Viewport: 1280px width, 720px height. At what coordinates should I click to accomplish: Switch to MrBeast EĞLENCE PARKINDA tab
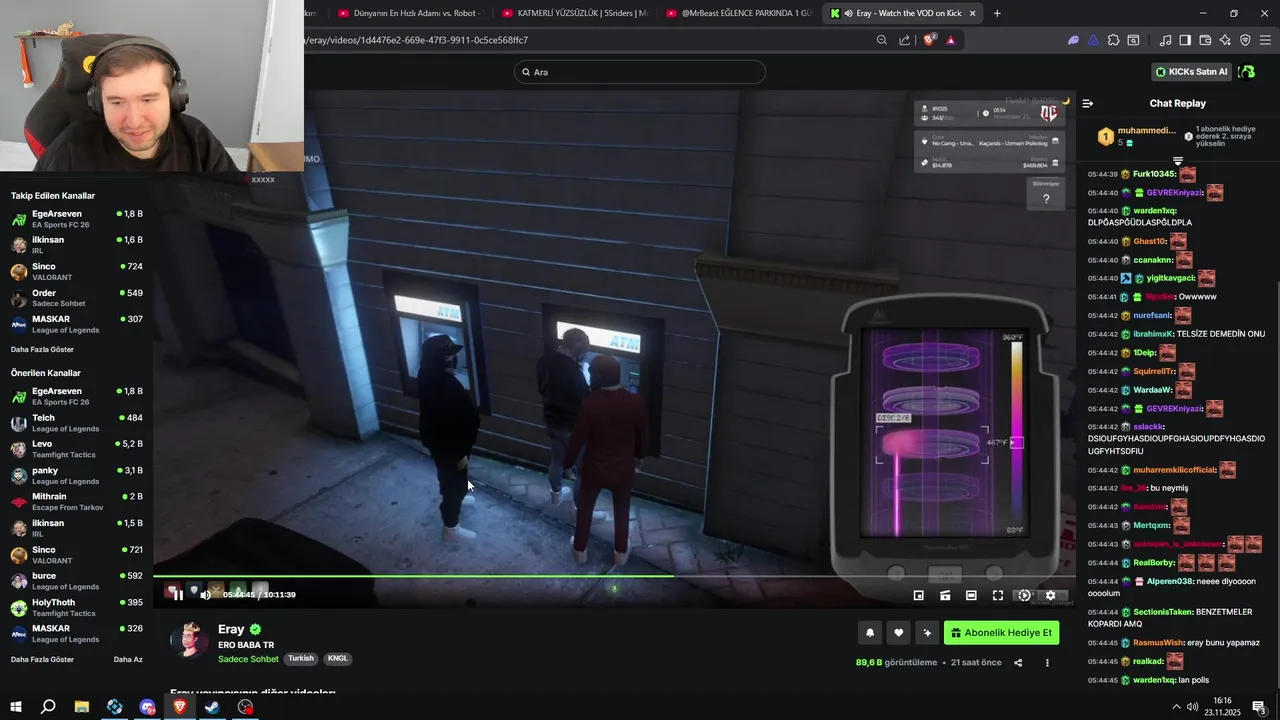[738, 13]
